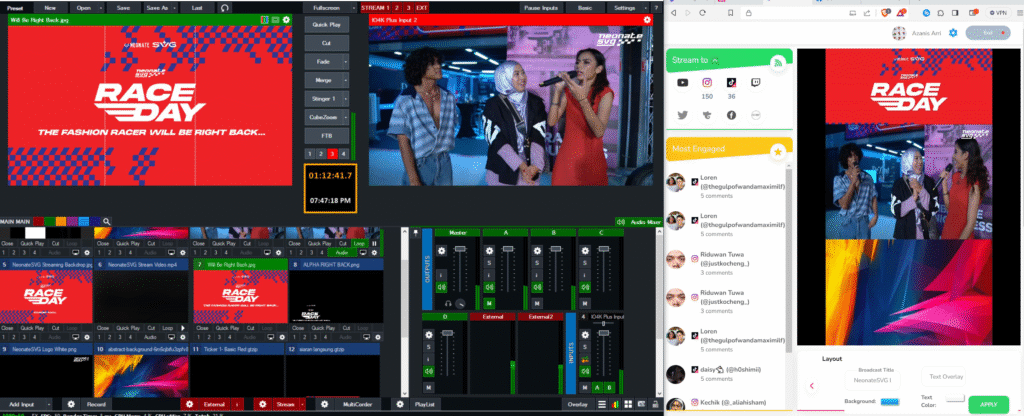
Task: Toggle overlay channel 3 under the transition buttons
Action: [332, 153]
